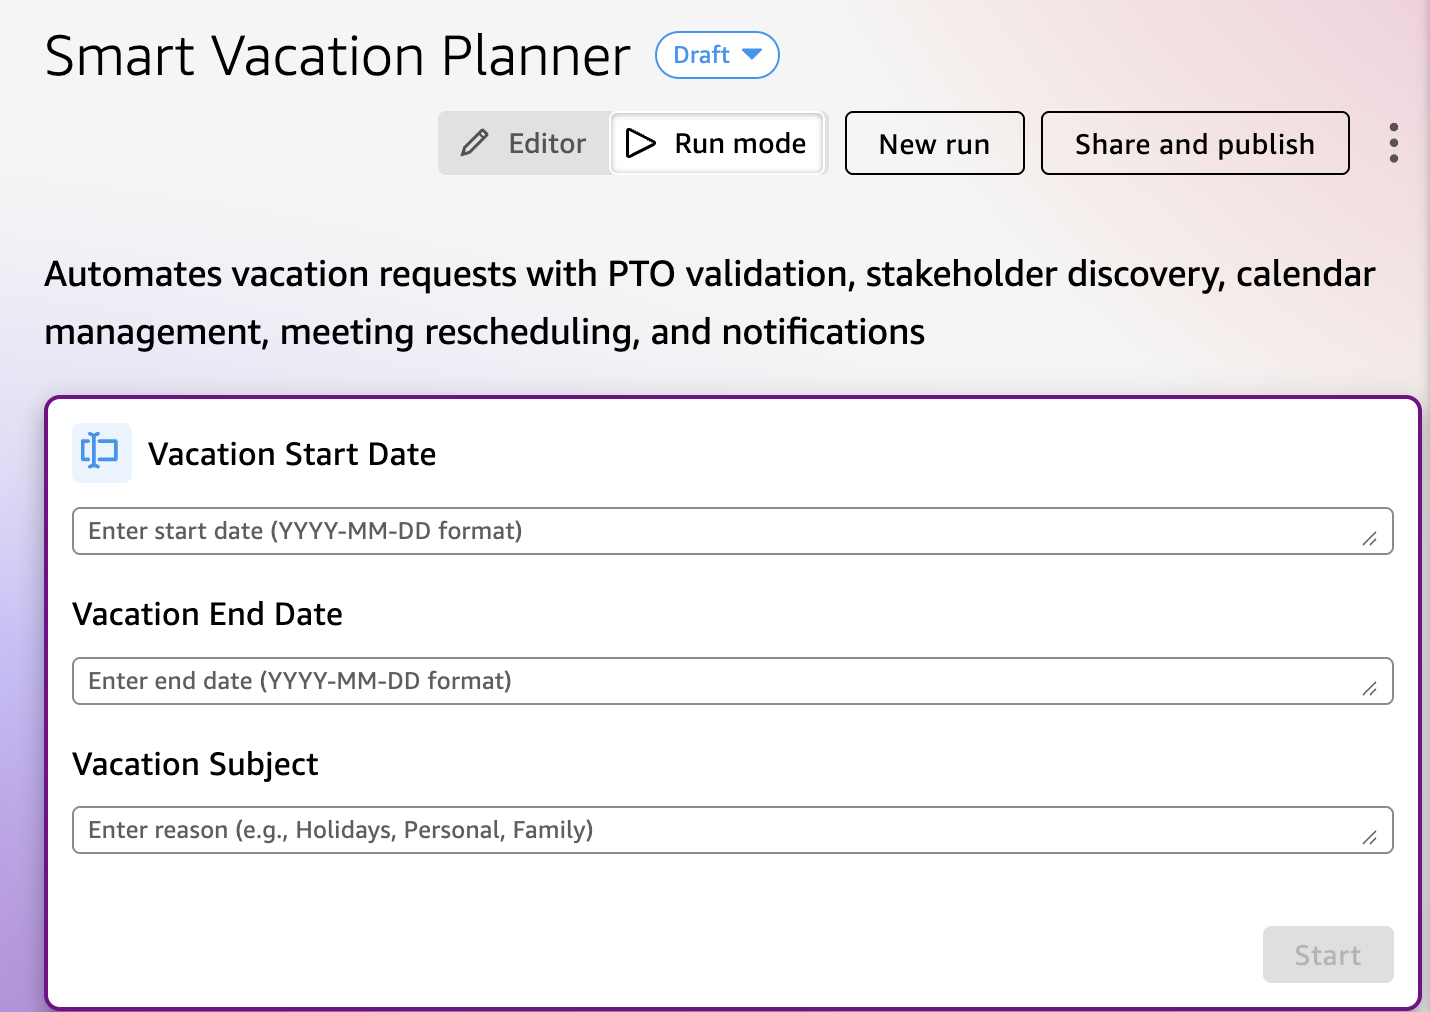Viewport: 1430px width, 1012px height.
Task: Click the play triangle icon for Run mode
Action: [x=641, y=143]
